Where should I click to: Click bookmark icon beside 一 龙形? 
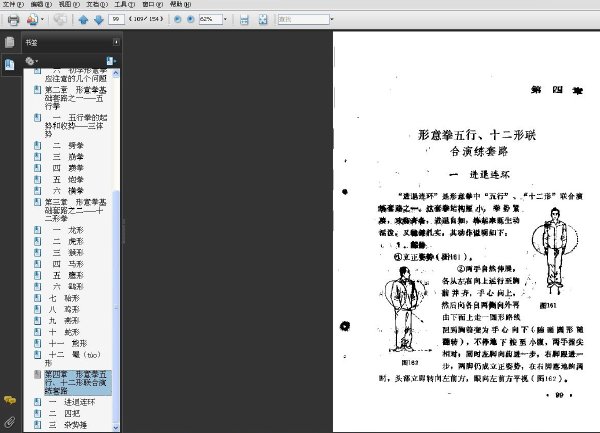(38, 230)
